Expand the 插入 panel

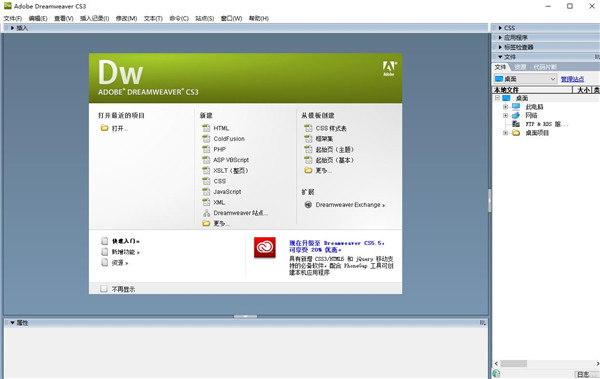(x=12, y=28)
